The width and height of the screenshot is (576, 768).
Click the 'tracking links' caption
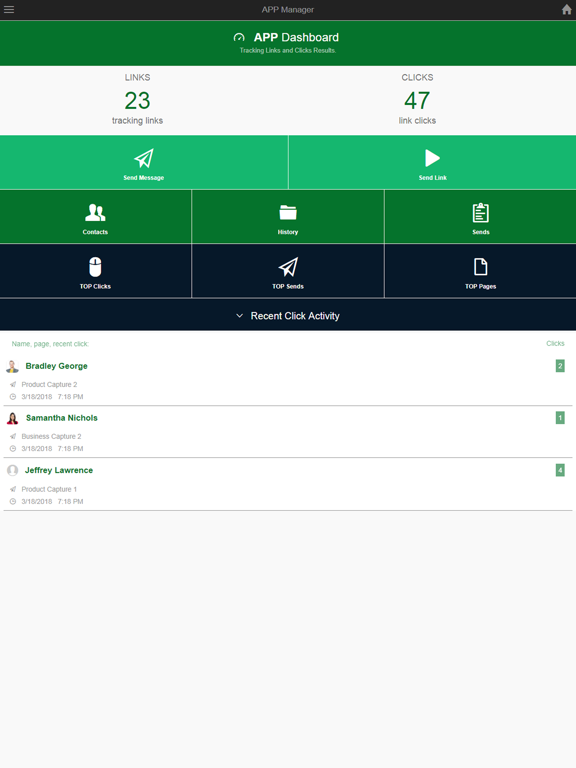click(x=137, y=120)
